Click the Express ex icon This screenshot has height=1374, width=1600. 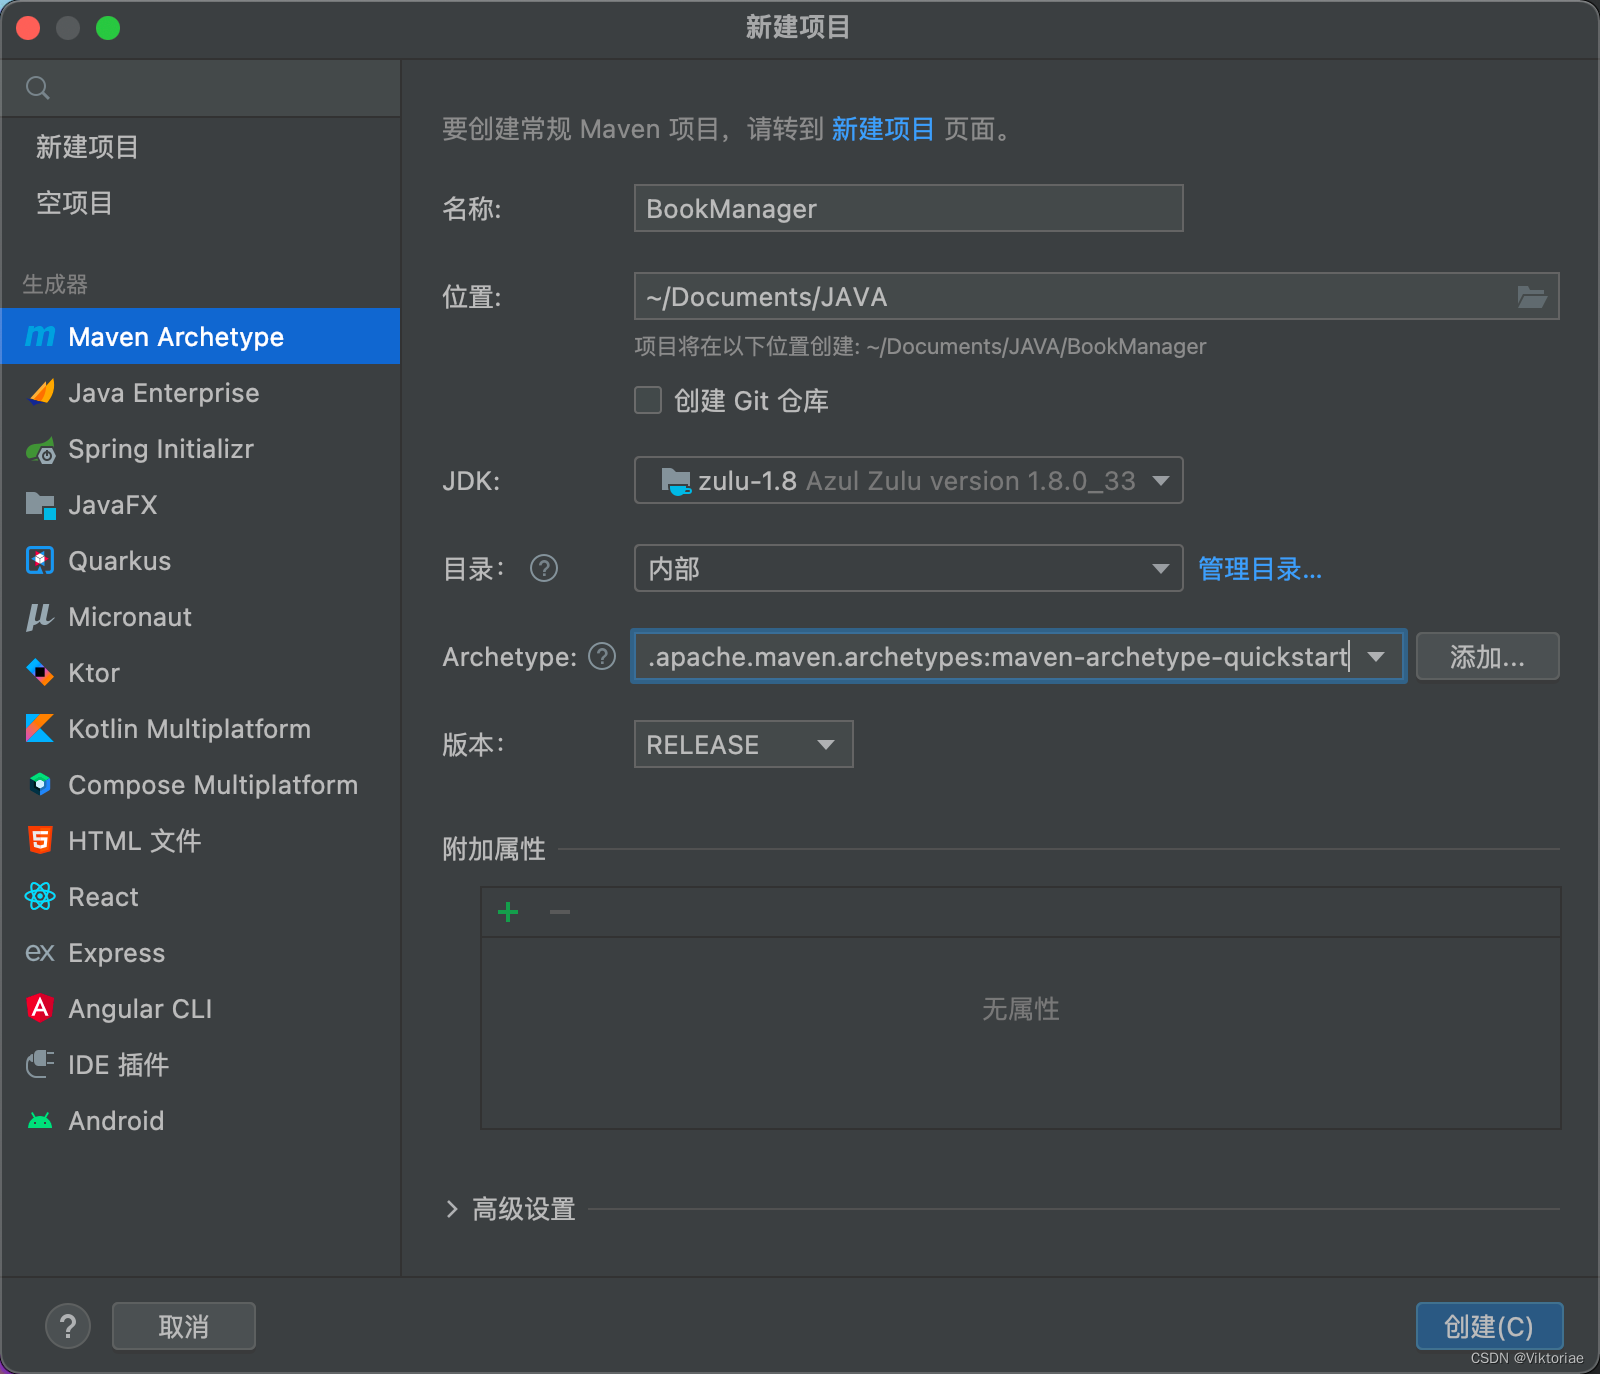click(x=40, y=952)
